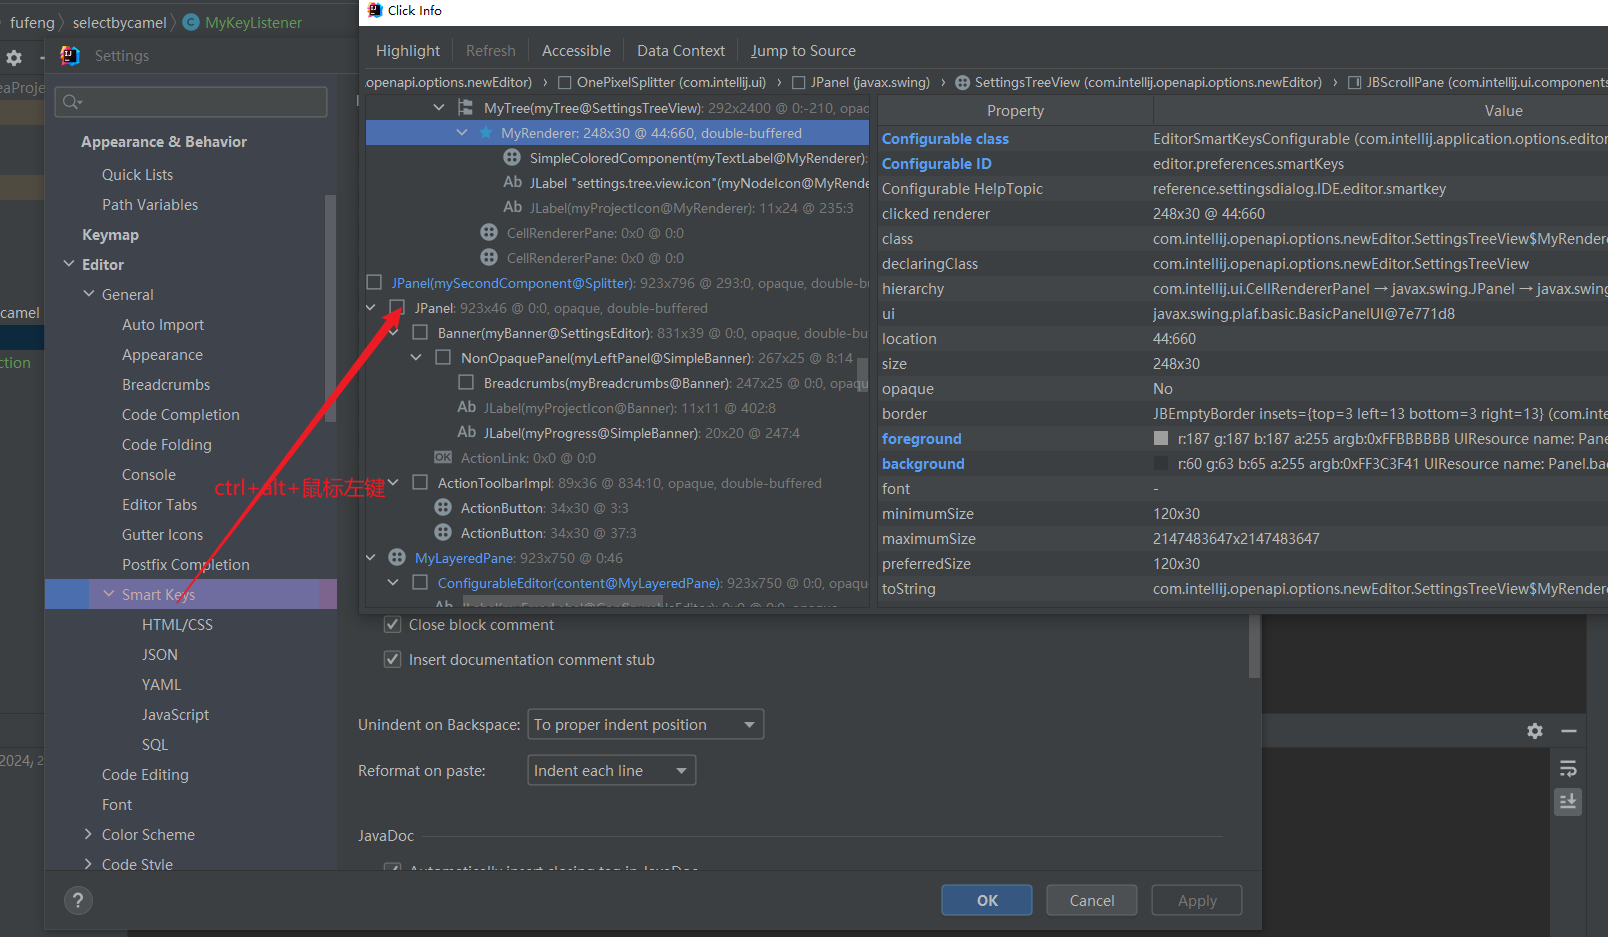Click in the Settings search field
Screen dimensions: 1608x937
[x=191, y=102]
